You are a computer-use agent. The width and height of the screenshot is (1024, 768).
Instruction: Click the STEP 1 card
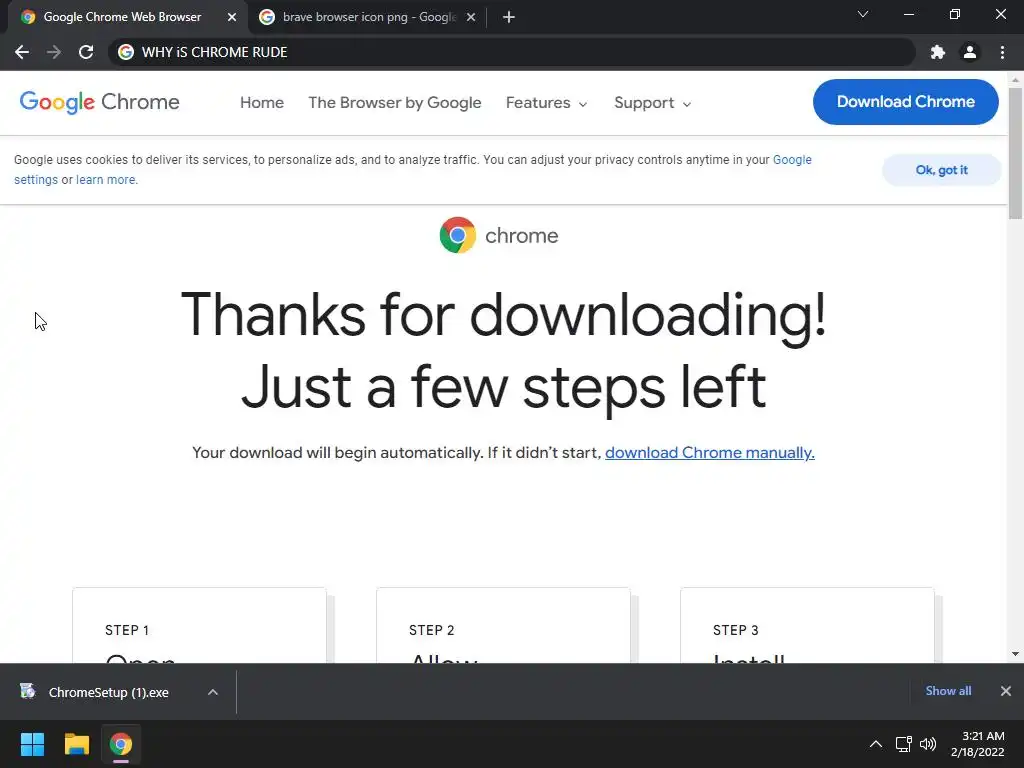pyautogui.click(x=199, y=626)
